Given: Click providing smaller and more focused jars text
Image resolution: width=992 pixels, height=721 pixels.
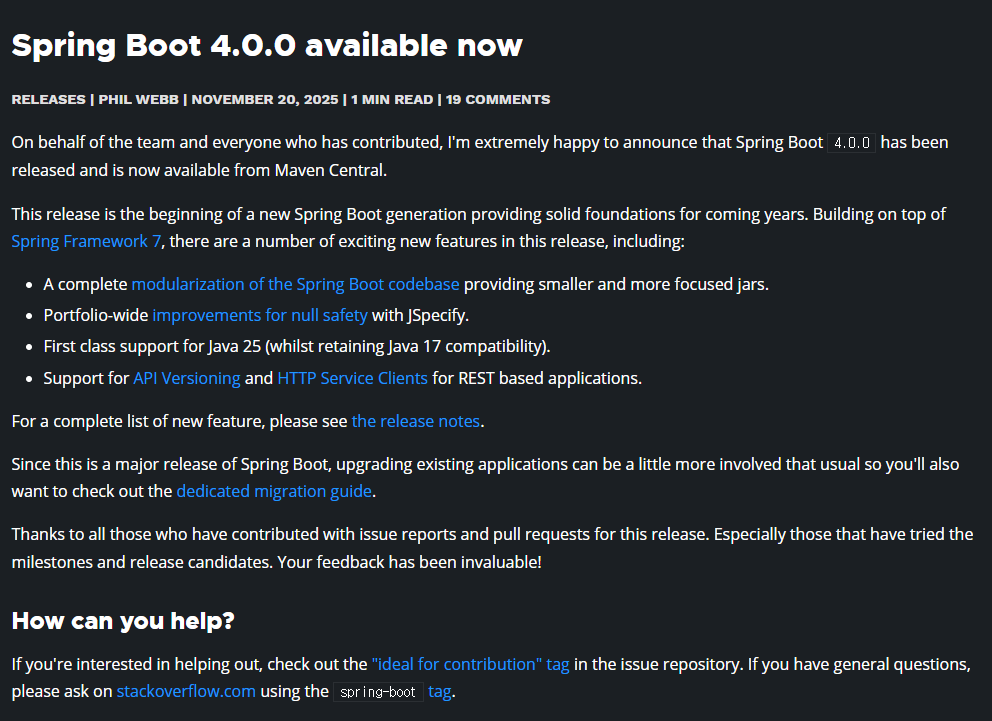Looking at the screenshot, I should [x=616, y=285].
